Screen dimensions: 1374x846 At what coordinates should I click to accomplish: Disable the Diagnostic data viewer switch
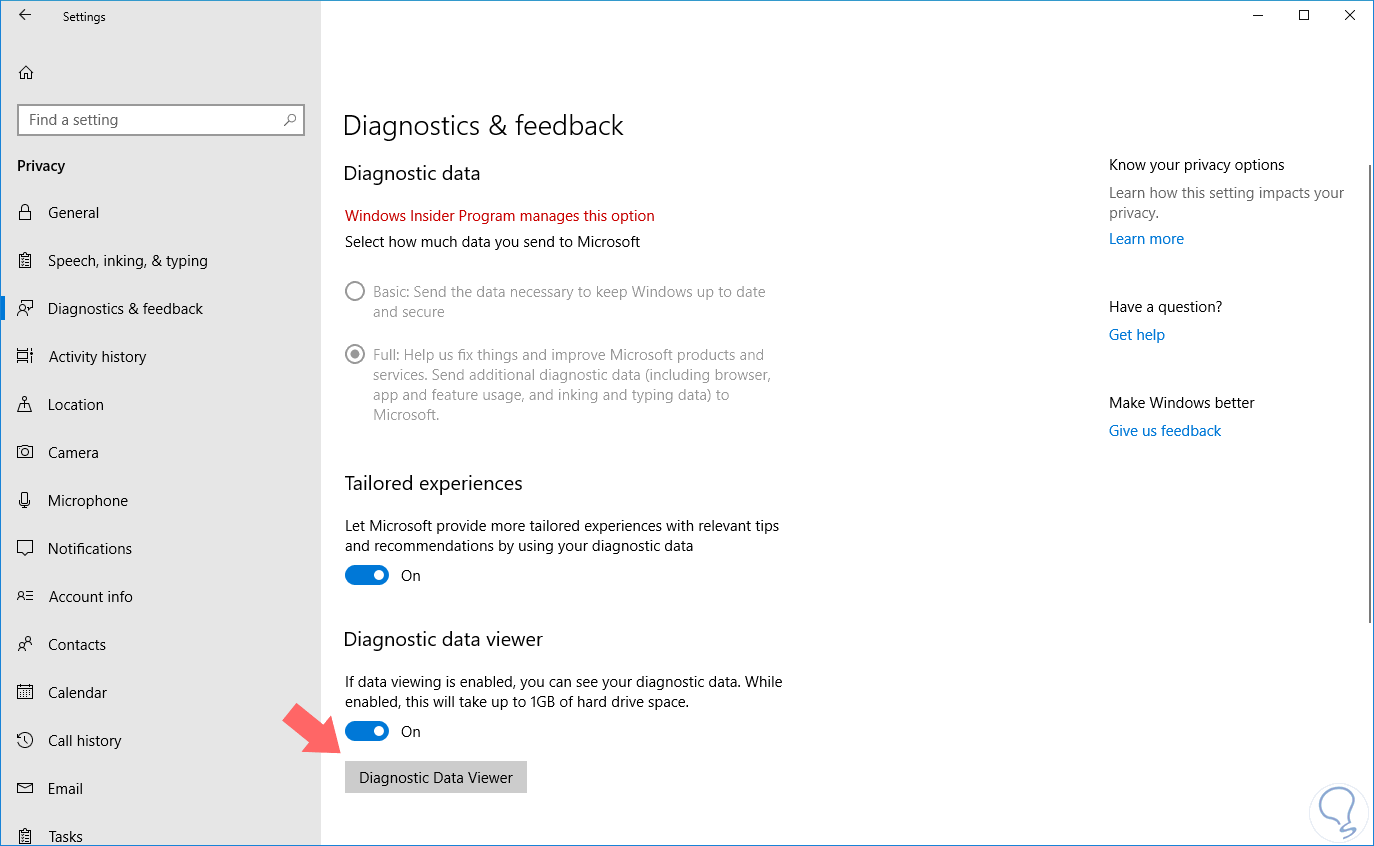pos(367,731)
